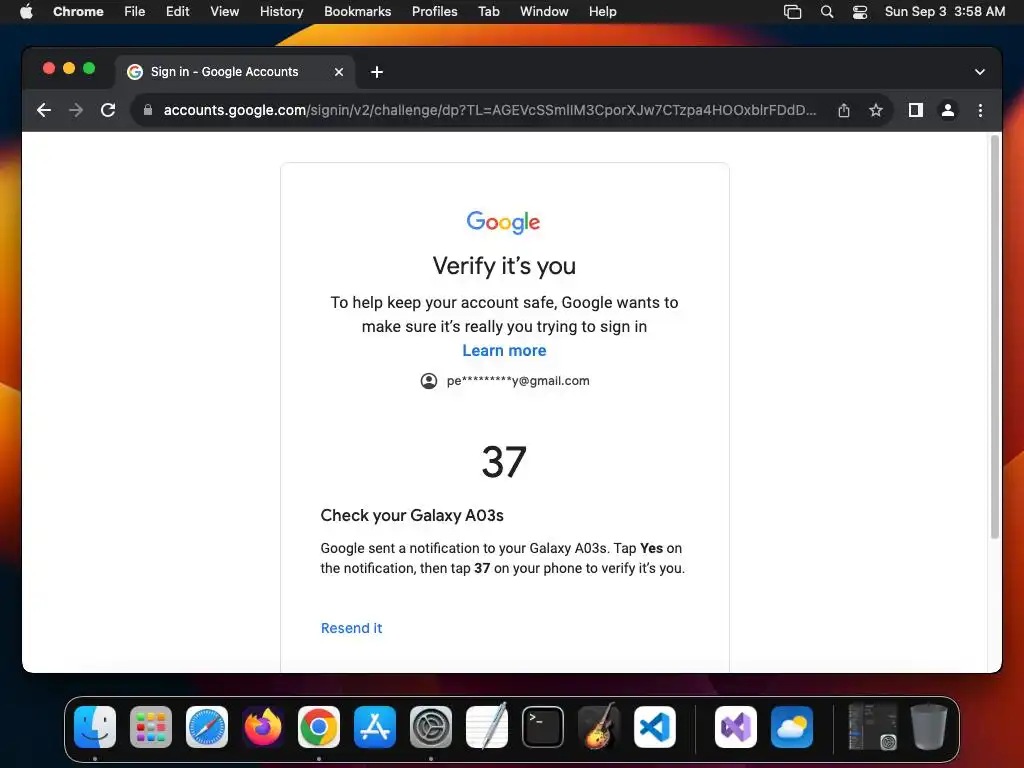Reload the Google sign-in page
Viewport: 1024px width, 768px height.
pos(108,110)
